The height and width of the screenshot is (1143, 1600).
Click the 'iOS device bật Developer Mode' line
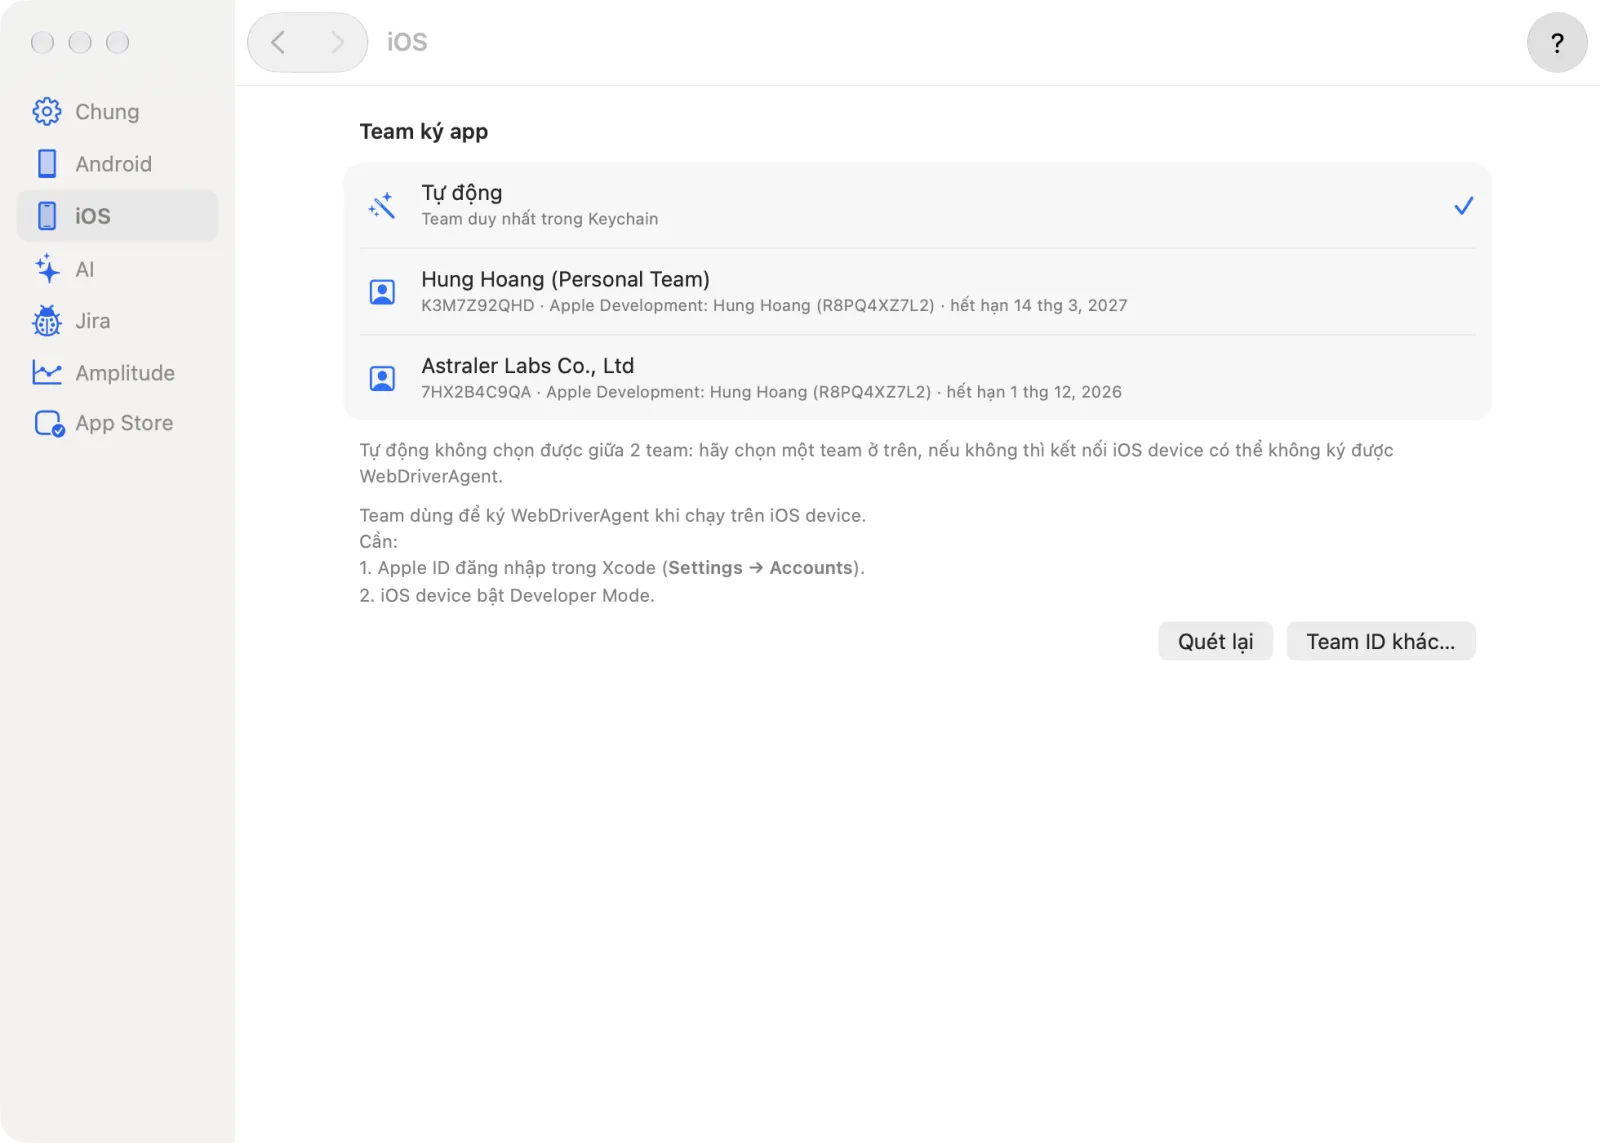point(507,596)
